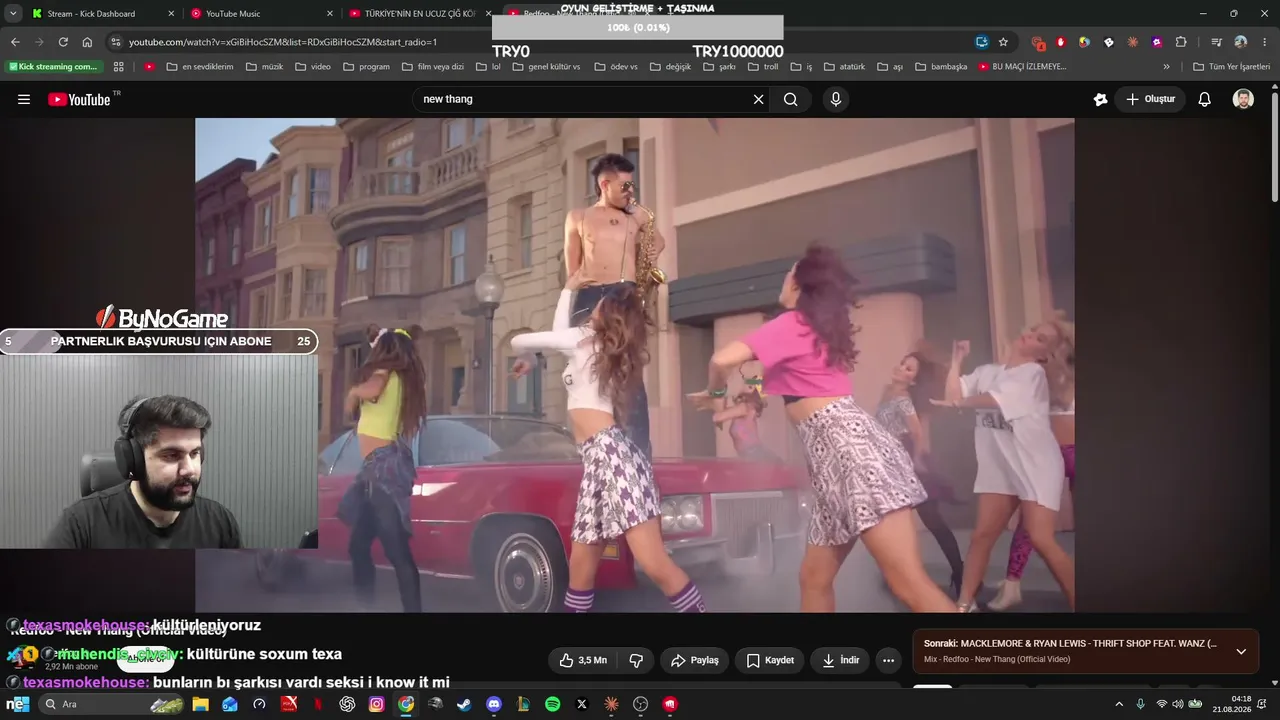
Task: Show hidden system tray icons
Action: click(x=1119, y=704)
